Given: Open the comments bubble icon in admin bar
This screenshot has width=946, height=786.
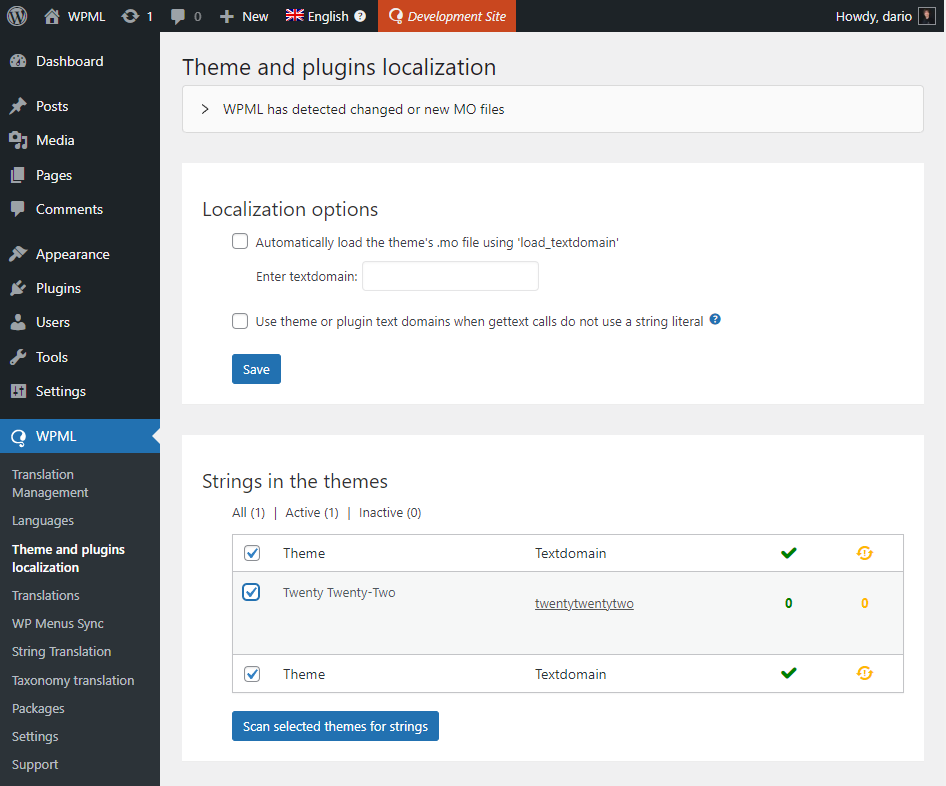Looking at the screenshot, I should 177,16.
